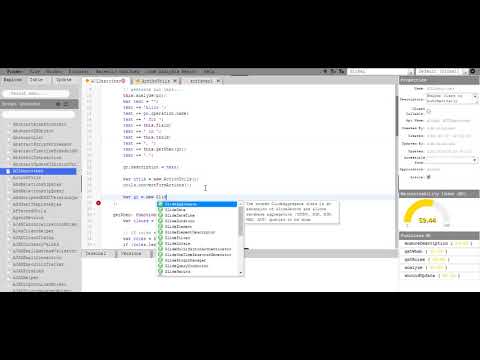This screenshot has height=360, width=480.
Task: Click the Maintainability Index gauge
Action: [x=426, y=212]
